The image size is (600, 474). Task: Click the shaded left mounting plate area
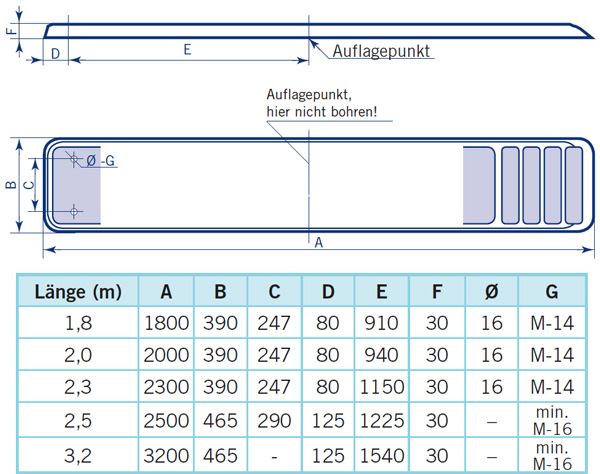pos(78,186)
